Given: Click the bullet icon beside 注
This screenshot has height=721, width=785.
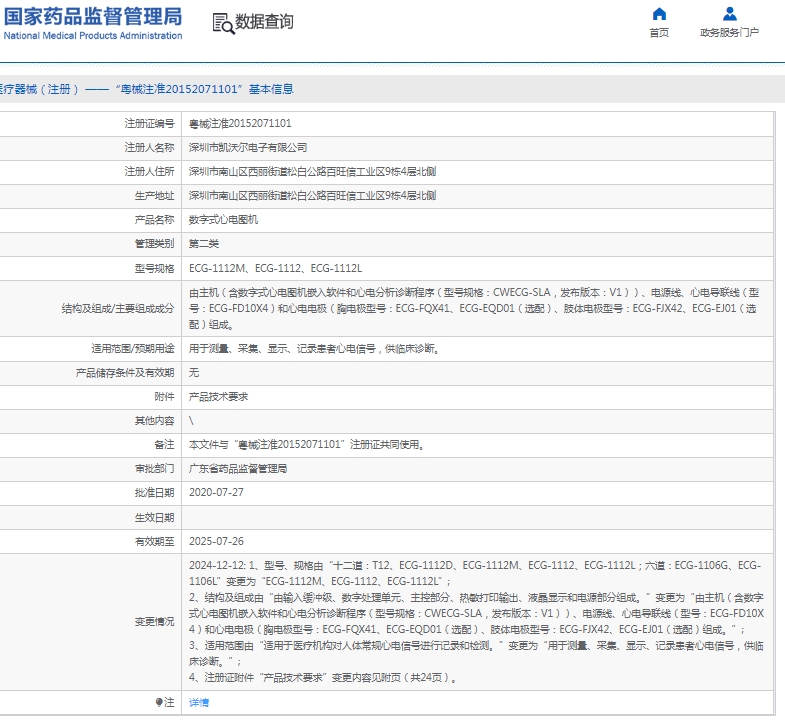Looking at the screenshot, I should click(x=159, y=702).
